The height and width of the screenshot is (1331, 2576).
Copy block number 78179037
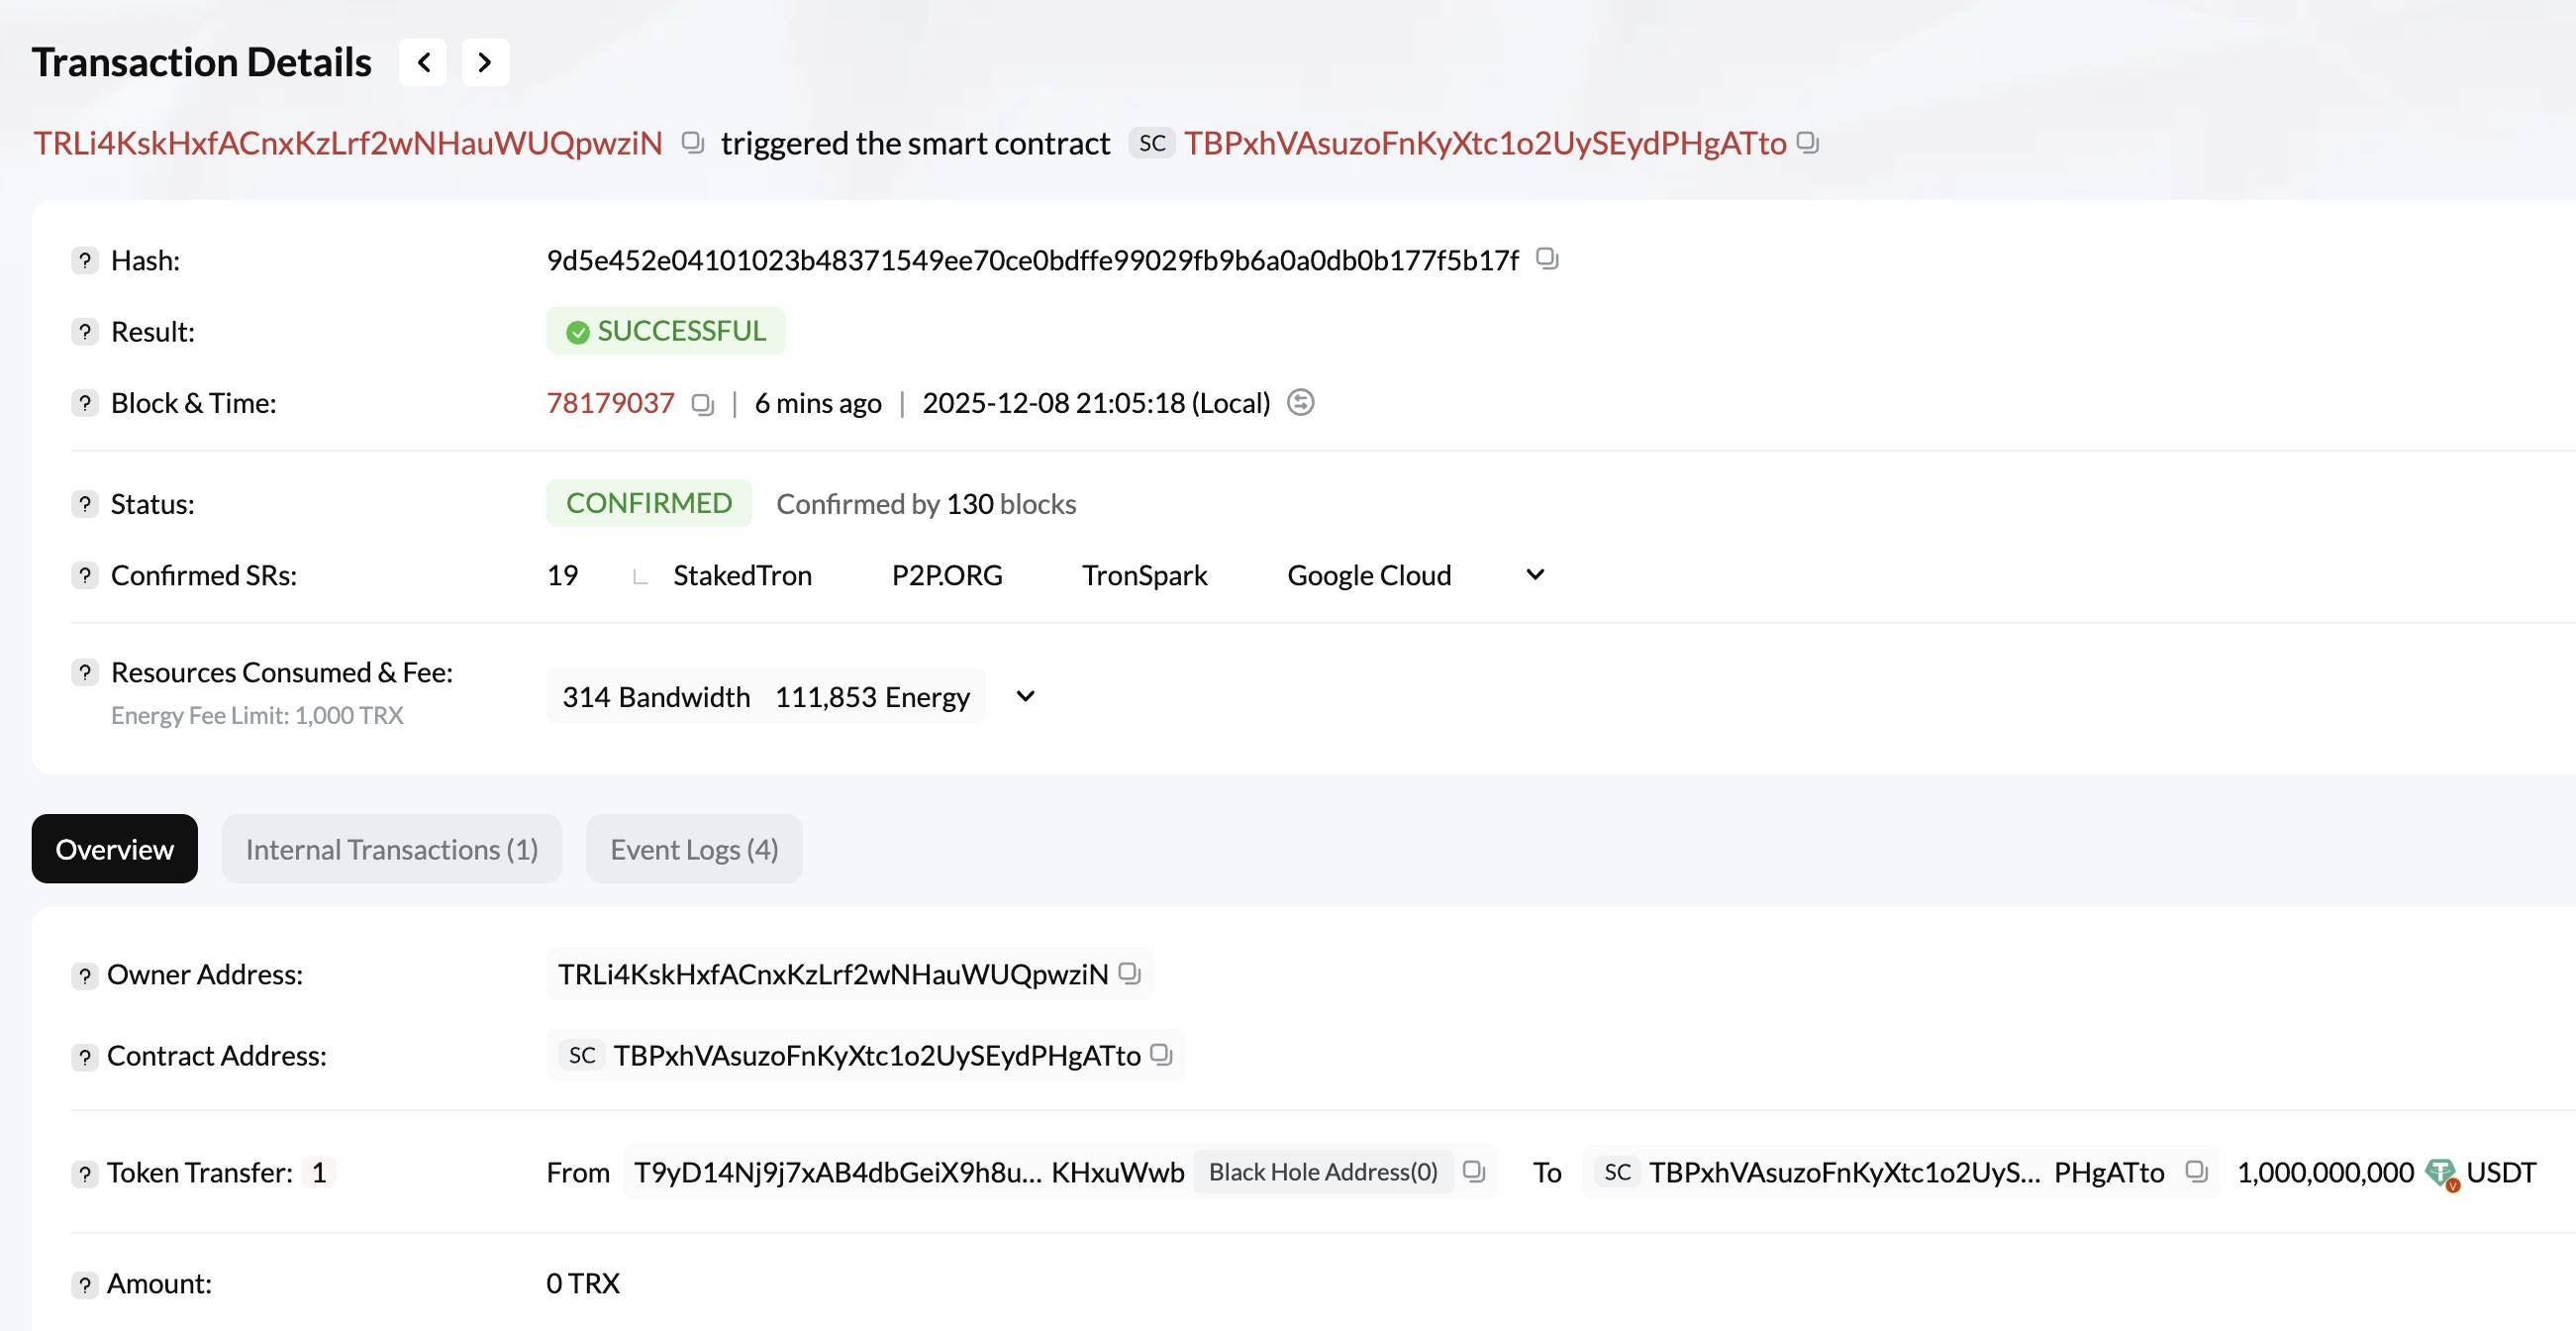click(703, 404)
